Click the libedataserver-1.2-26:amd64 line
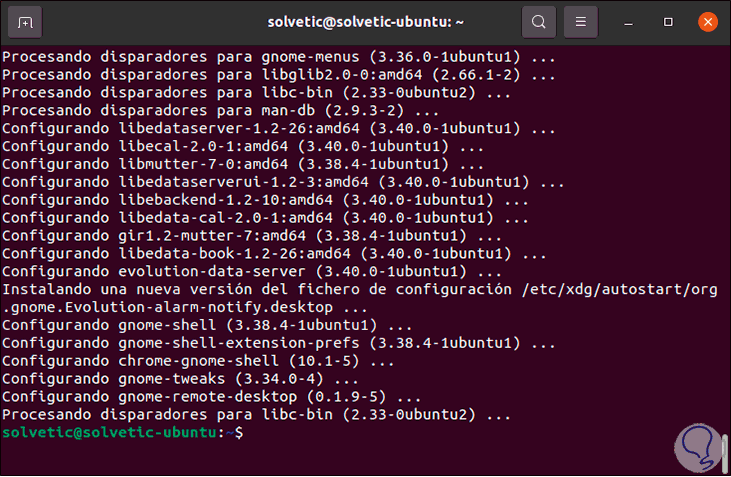Screen dimensions: 731x477 click(x=279, y=128)
